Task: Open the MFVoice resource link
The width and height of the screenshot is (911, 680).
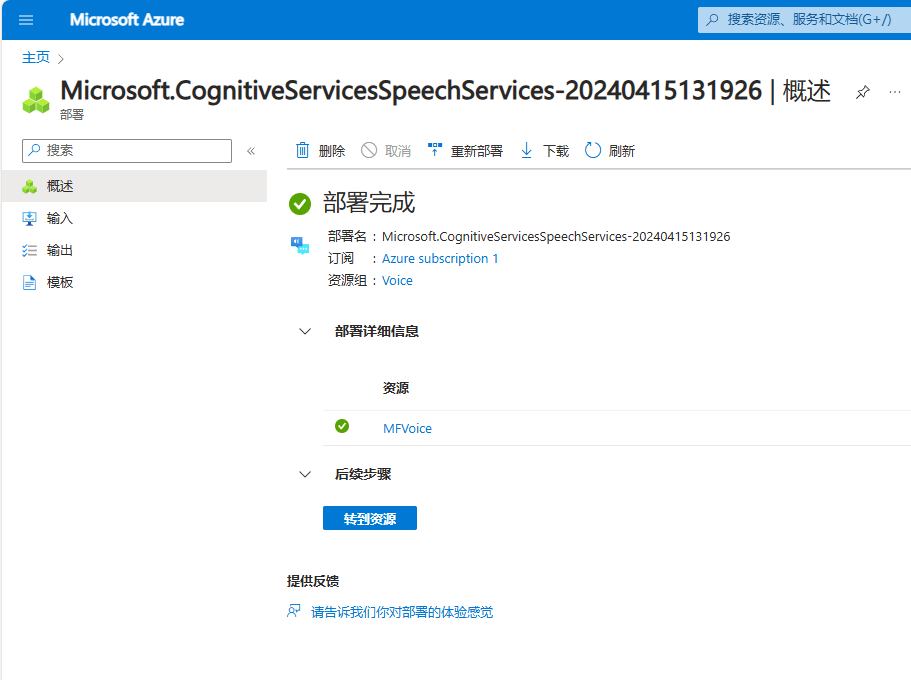Action: coord(407,429)
